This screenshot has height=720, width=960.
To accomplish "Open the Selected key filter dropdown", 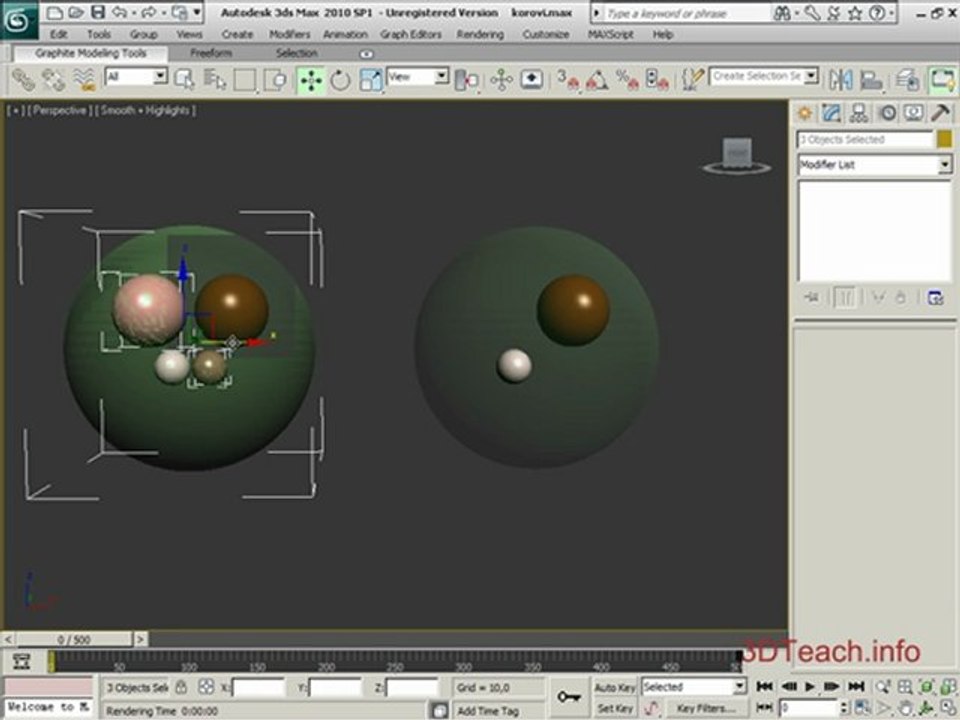I will 740,686.
